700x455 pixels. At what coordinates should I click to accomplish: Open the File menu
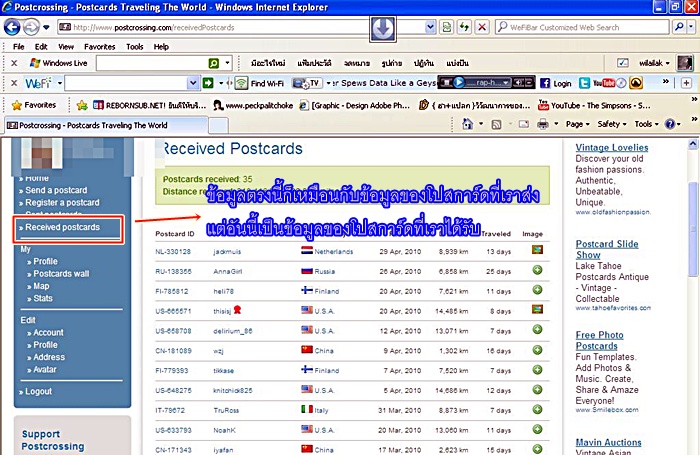[19, 46]
